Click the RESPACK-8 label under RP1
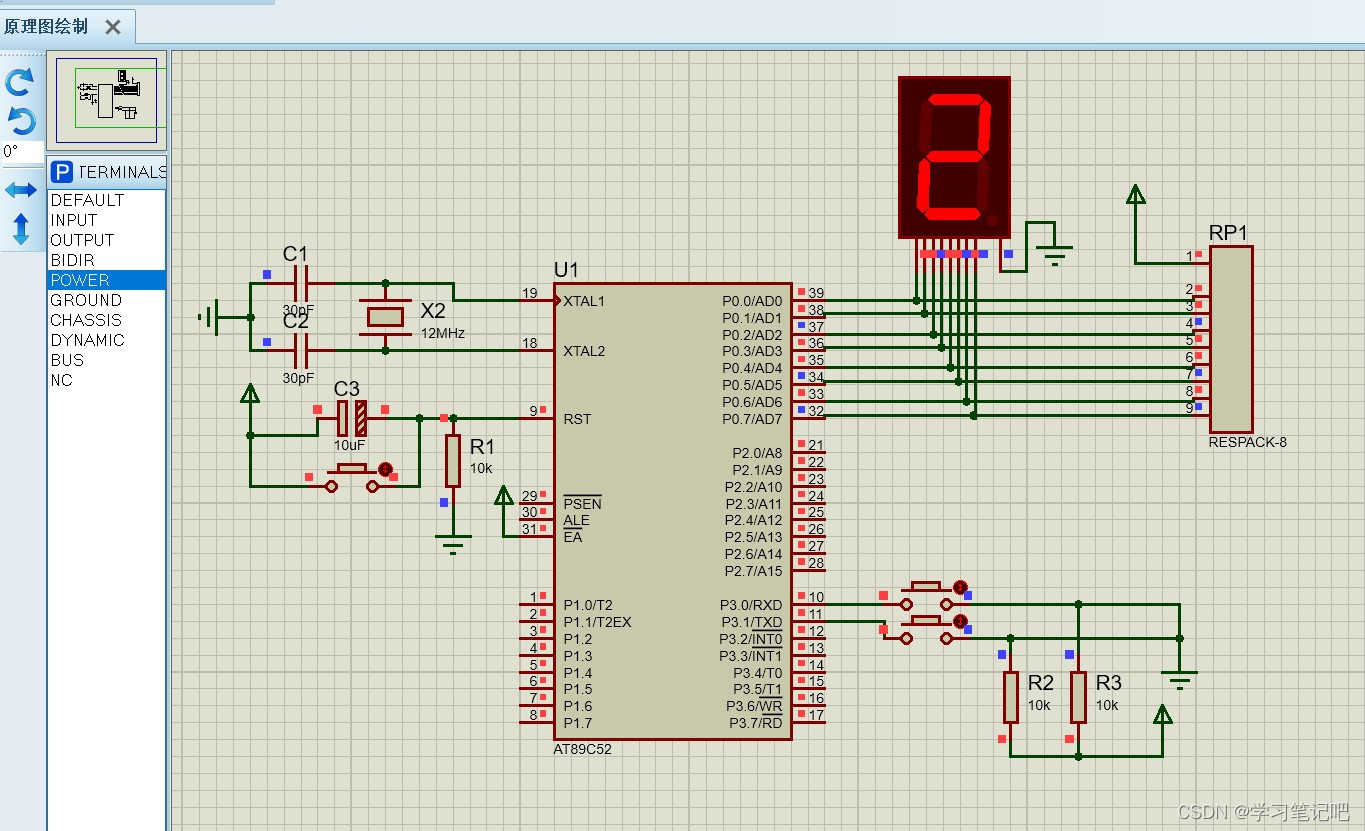This screenshot has width=1365, height=831. click(1247, 442)
